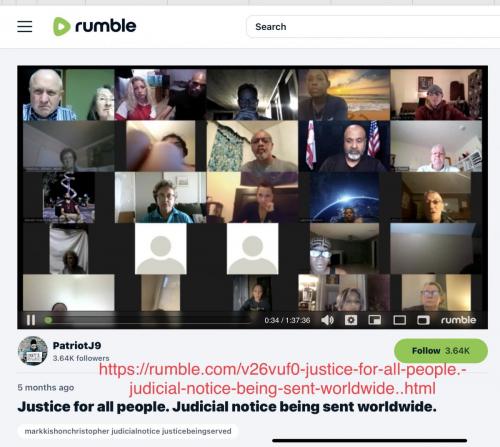Screen dimensions: 500x447
Task: Click the video progress bar
Action: (x=148, y=321)
